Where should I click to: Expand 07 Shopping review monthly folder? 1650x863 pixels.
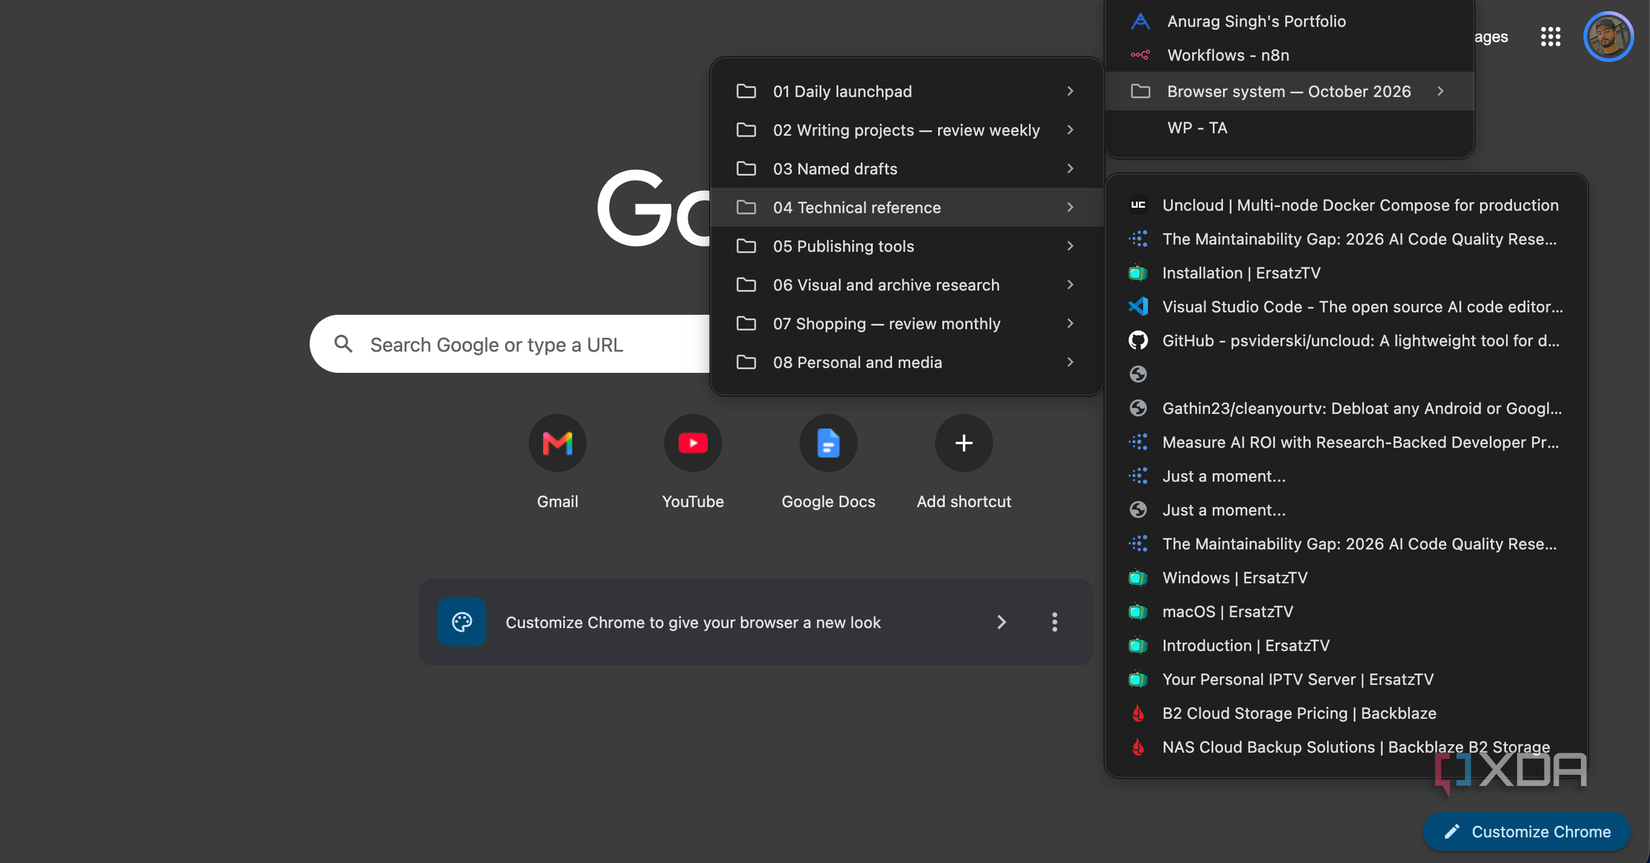[906, 324]
